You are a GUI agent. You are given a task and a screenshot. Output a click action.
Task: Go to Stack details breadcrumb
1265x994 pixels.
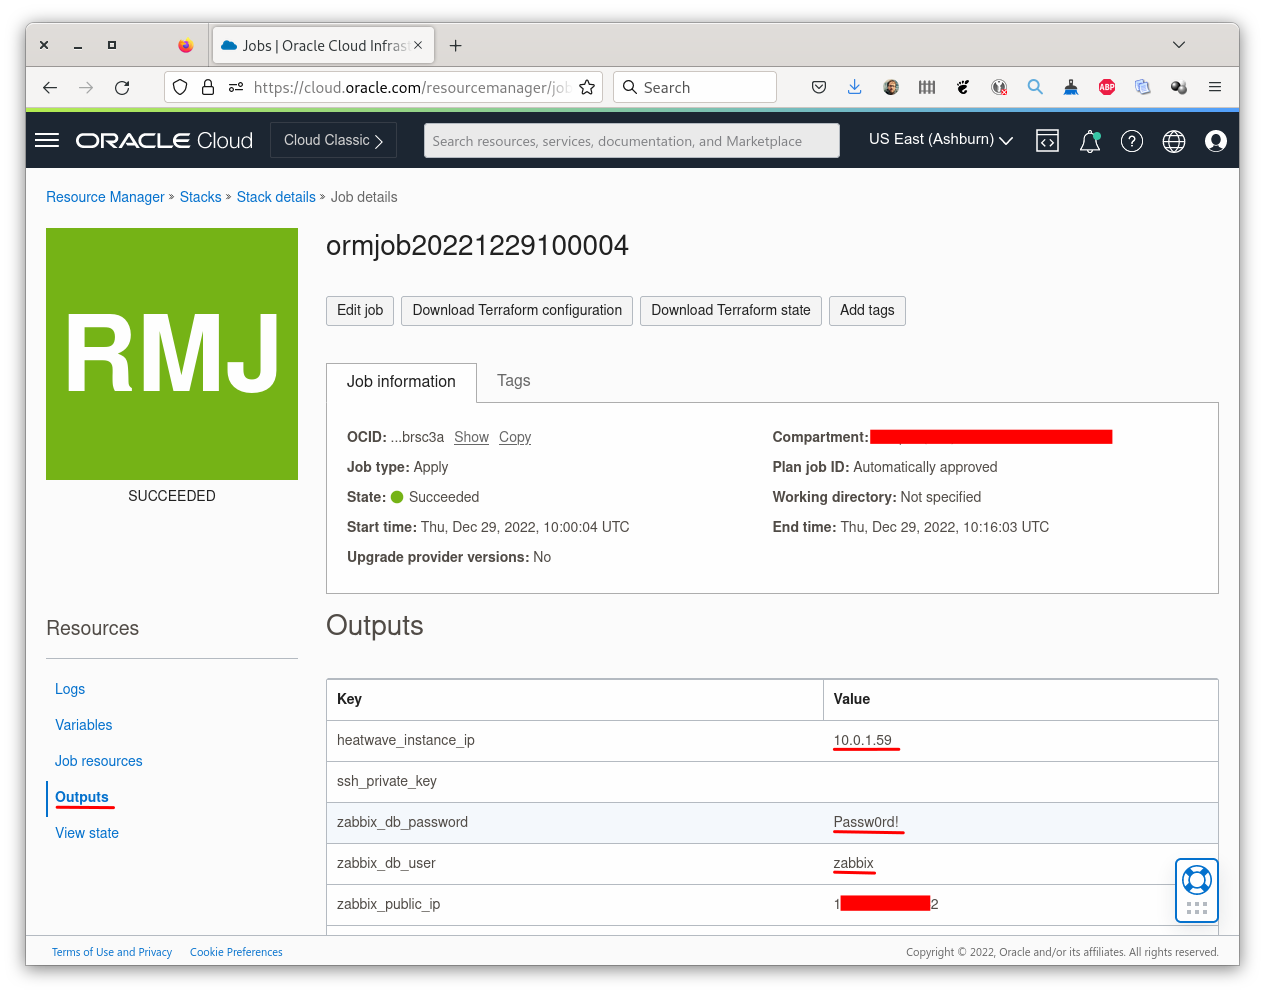point(276,197)
